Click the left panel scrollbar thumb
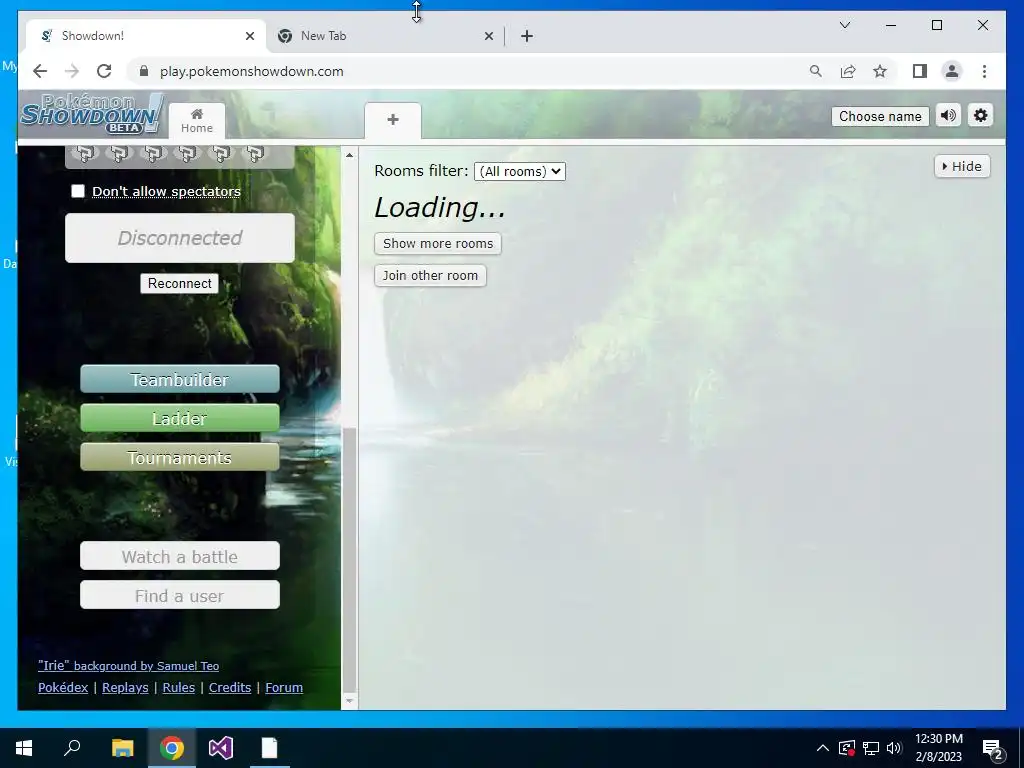1024x768 pixels. tap(349, 558)
